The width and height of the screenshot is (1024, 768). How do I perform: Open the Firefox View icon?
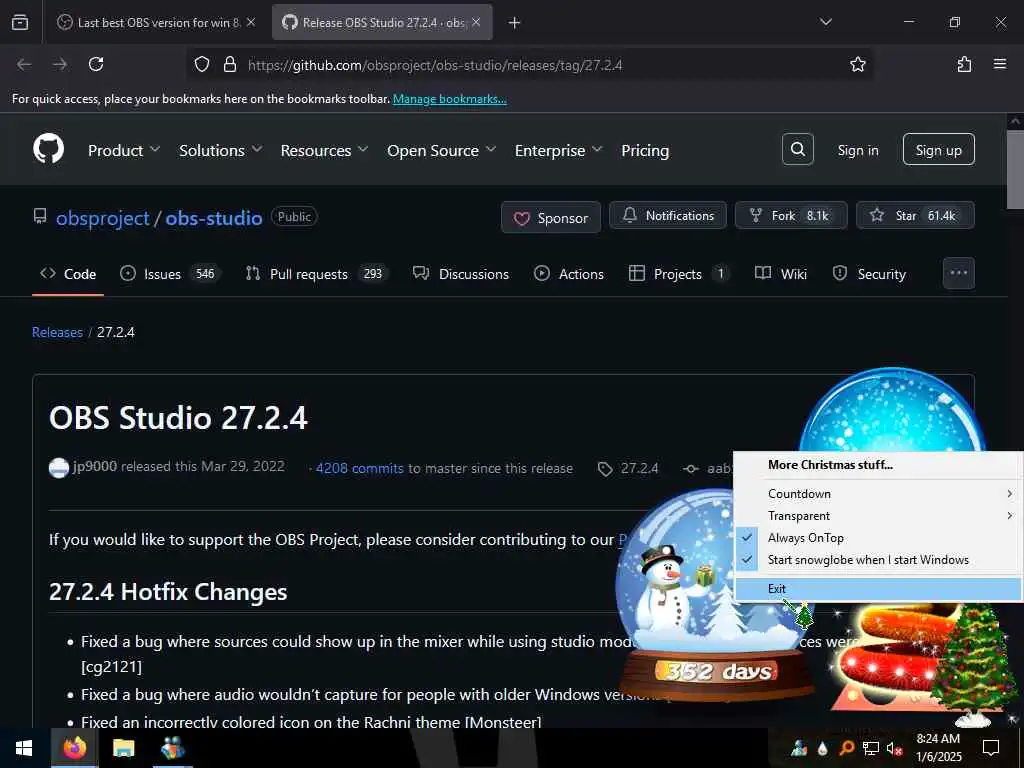tap(20, 22)
